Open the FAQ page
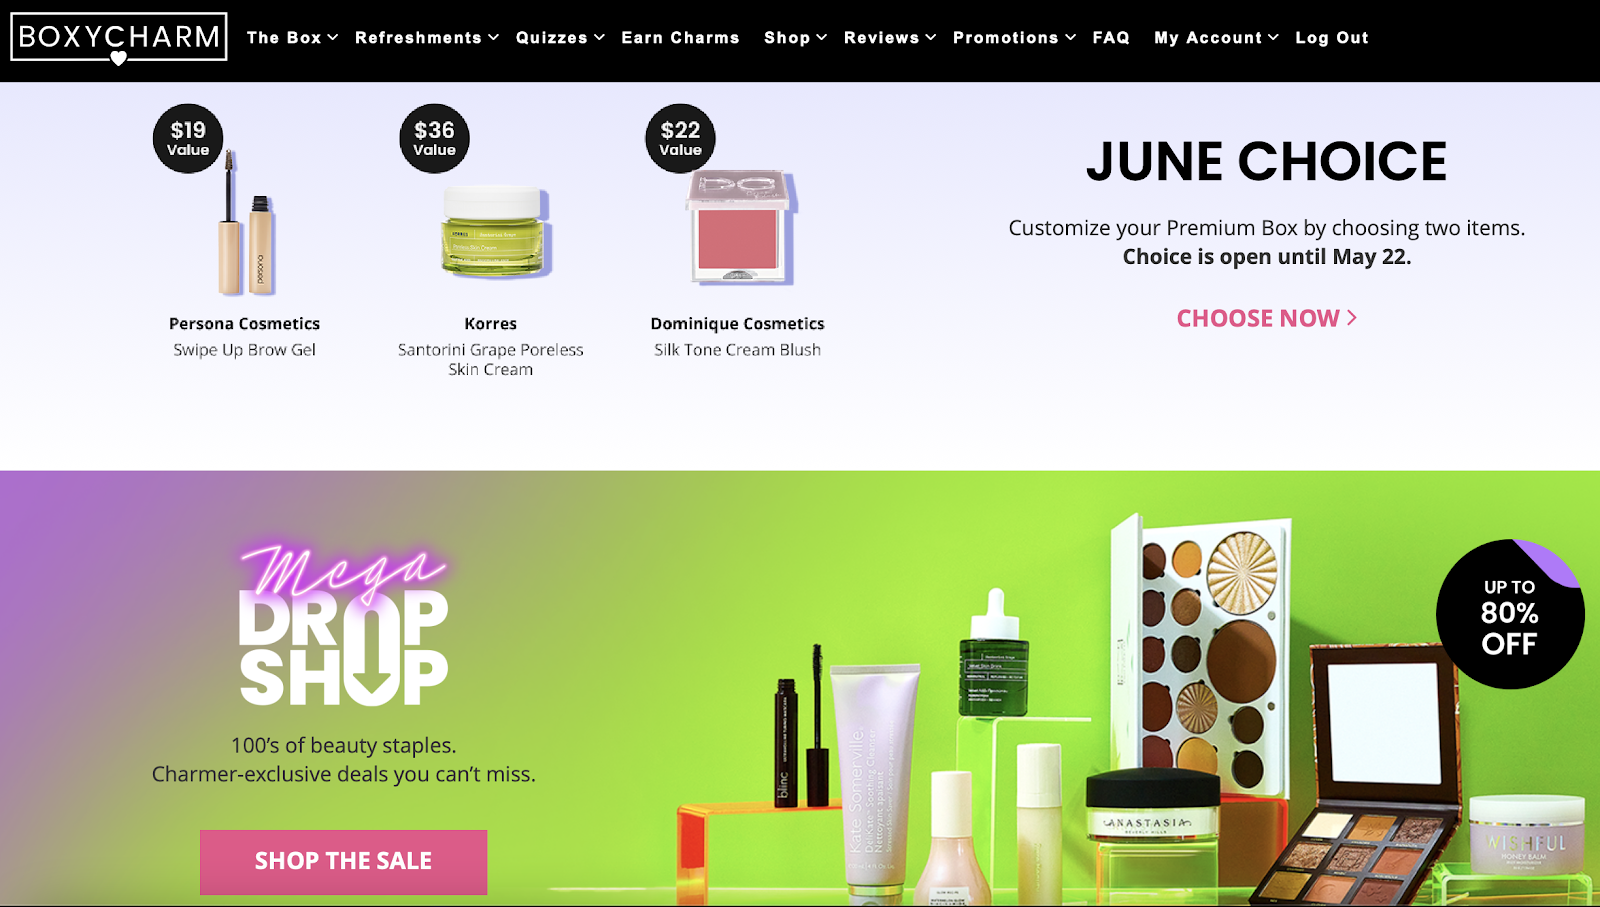1600x907 pixels. 1111,38
